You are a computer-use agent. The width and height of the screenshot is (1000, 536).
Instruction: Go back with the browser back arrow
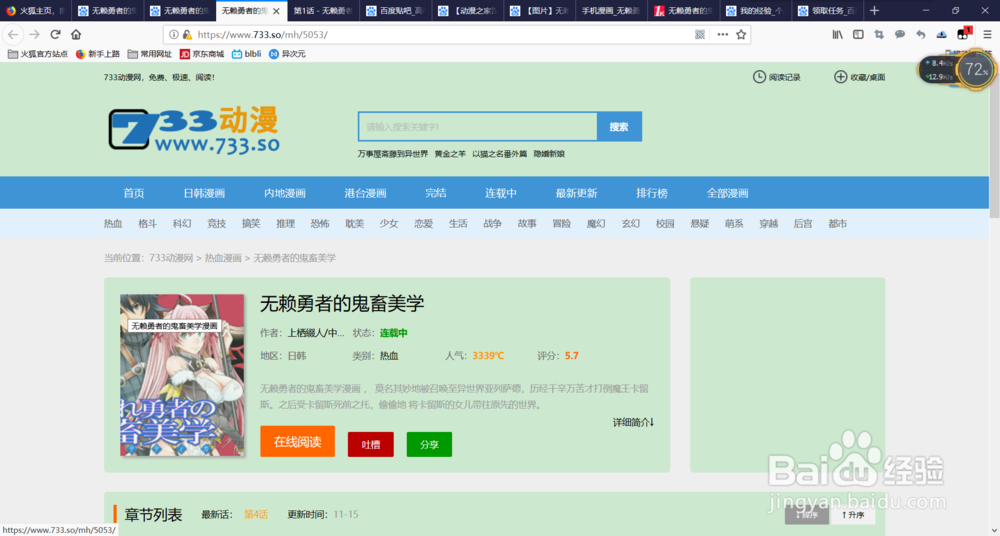(x=13, y=34)
